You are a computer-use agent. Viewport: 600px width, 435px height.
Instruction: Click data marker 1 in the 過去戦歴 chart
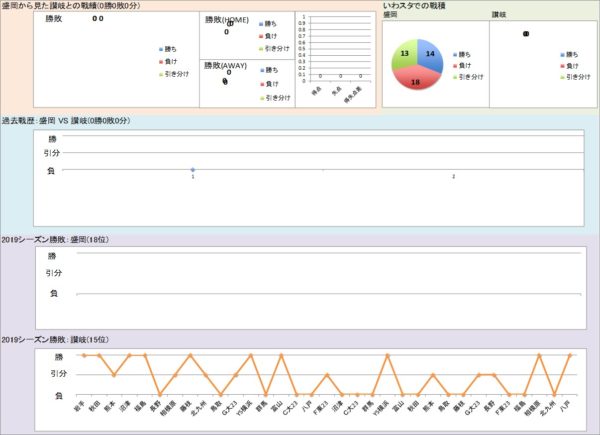[193, 171]
